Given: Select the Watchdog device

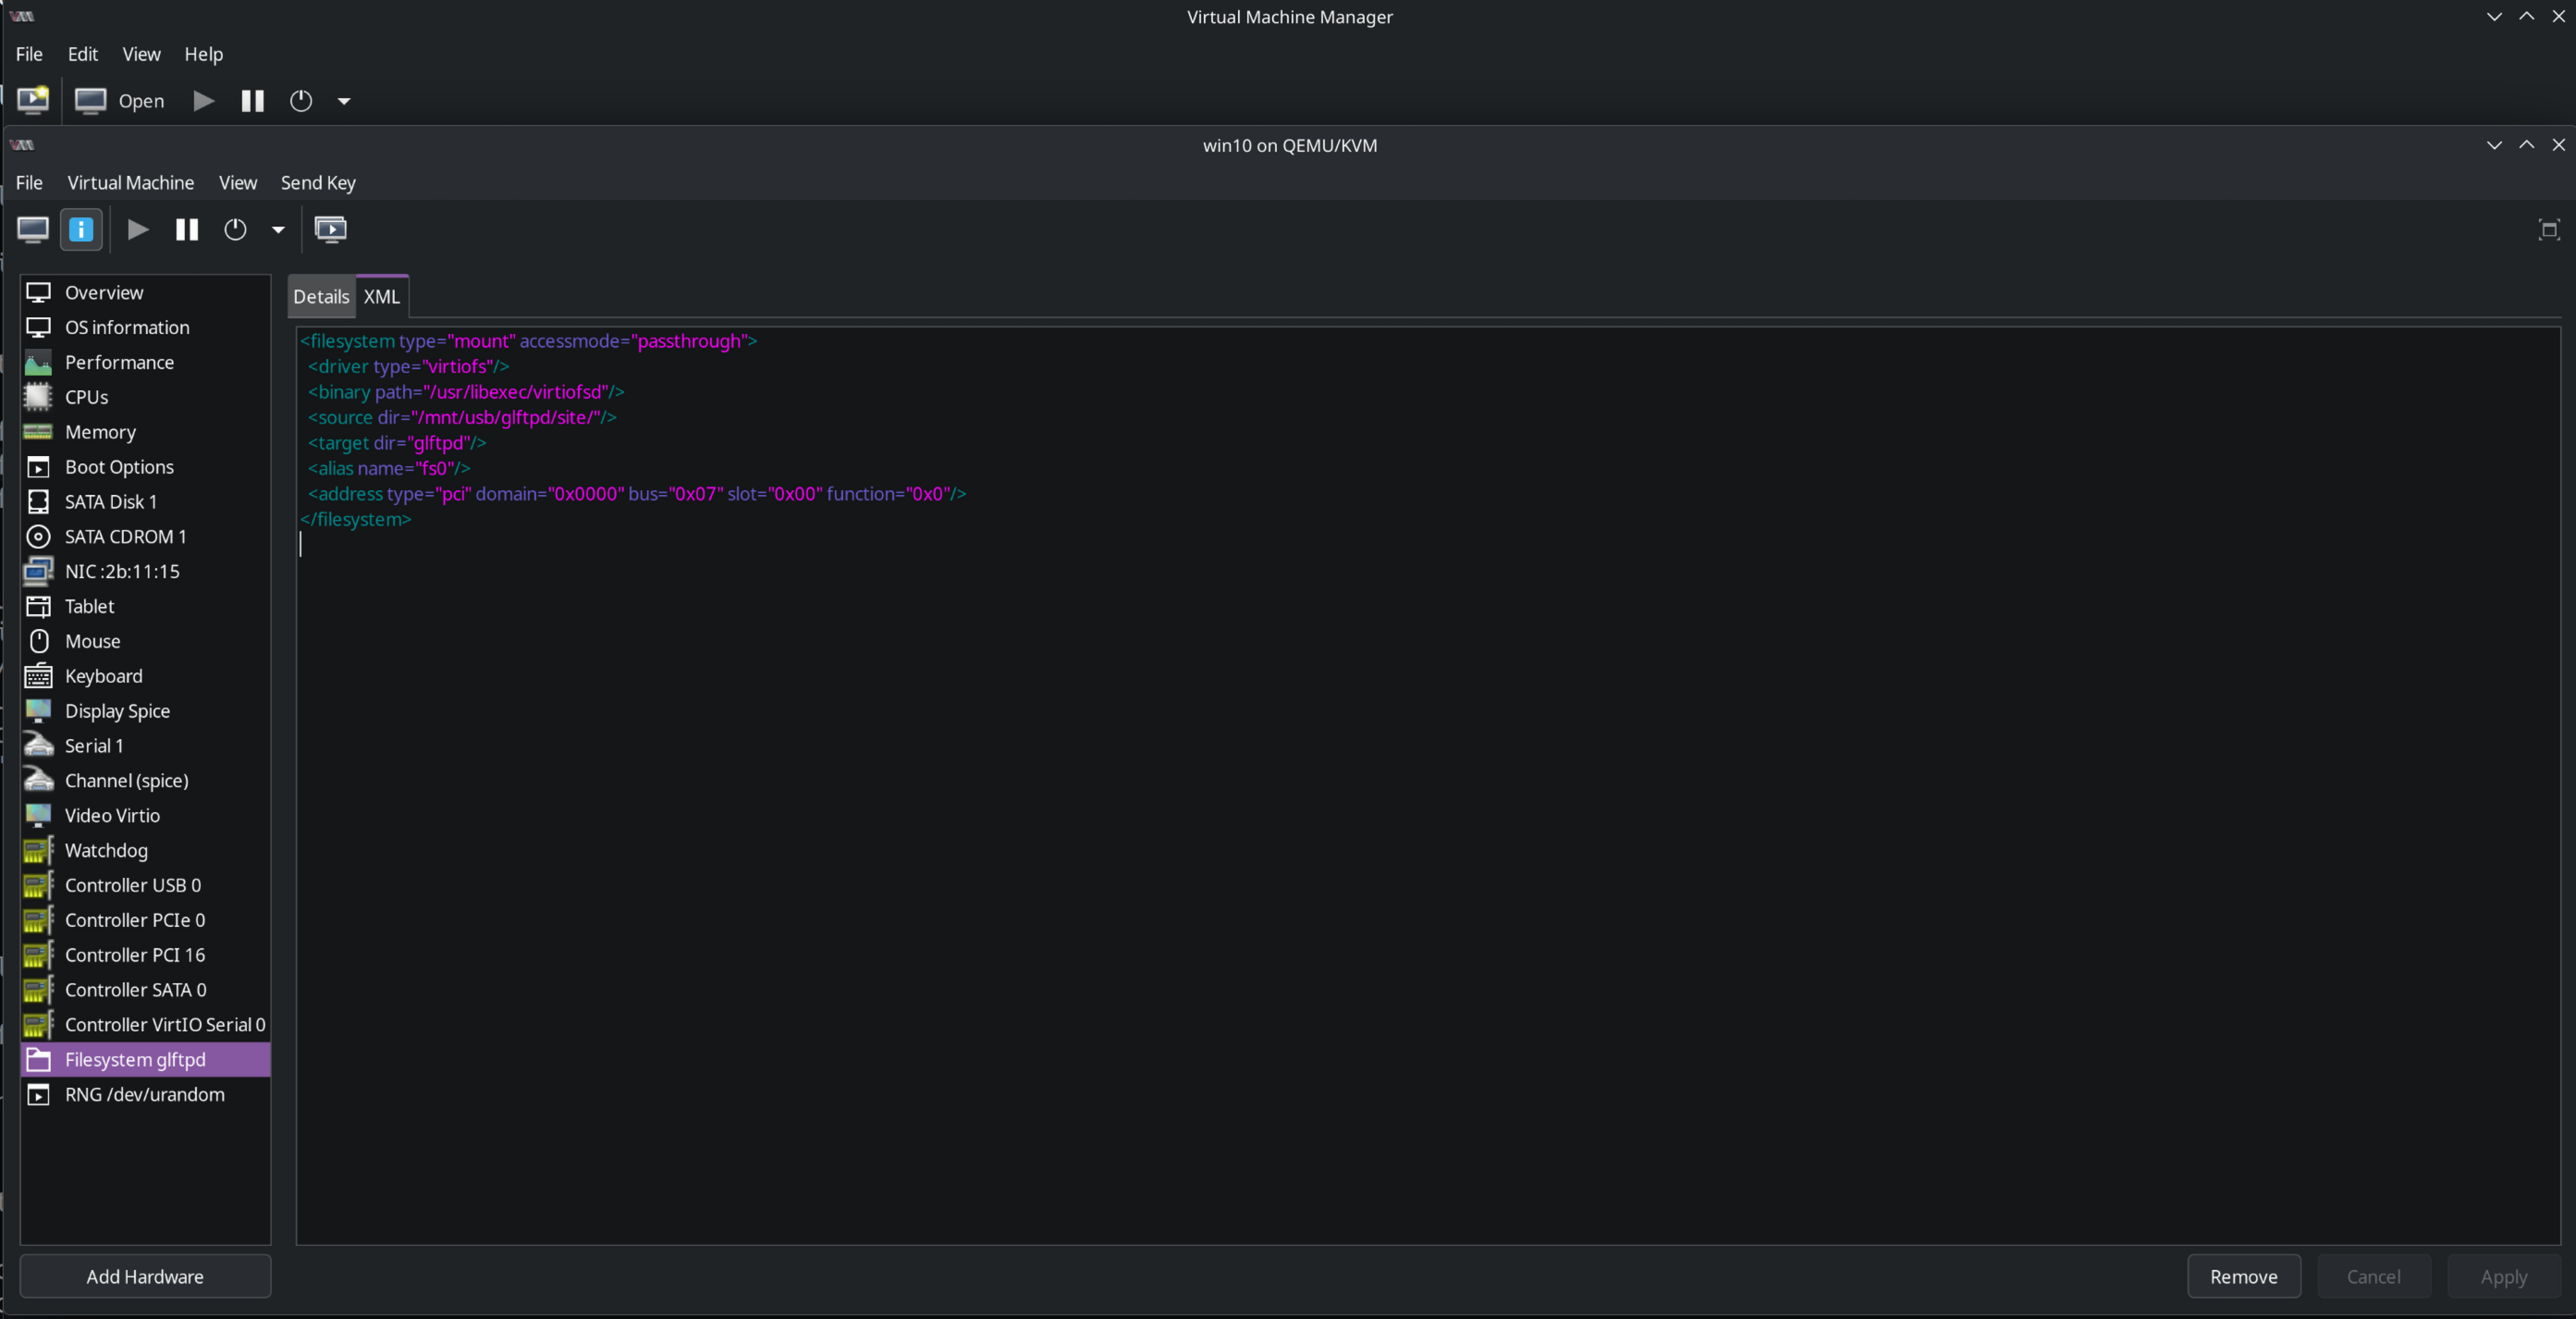Looking at the screenshot, I should point(106,850).
